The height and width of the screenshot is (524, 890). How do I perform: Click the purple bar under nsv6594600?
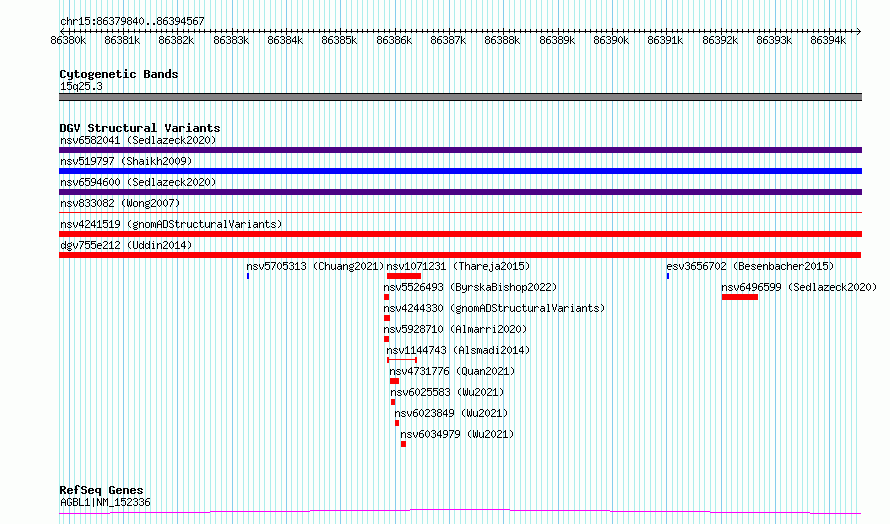[460, 192]
